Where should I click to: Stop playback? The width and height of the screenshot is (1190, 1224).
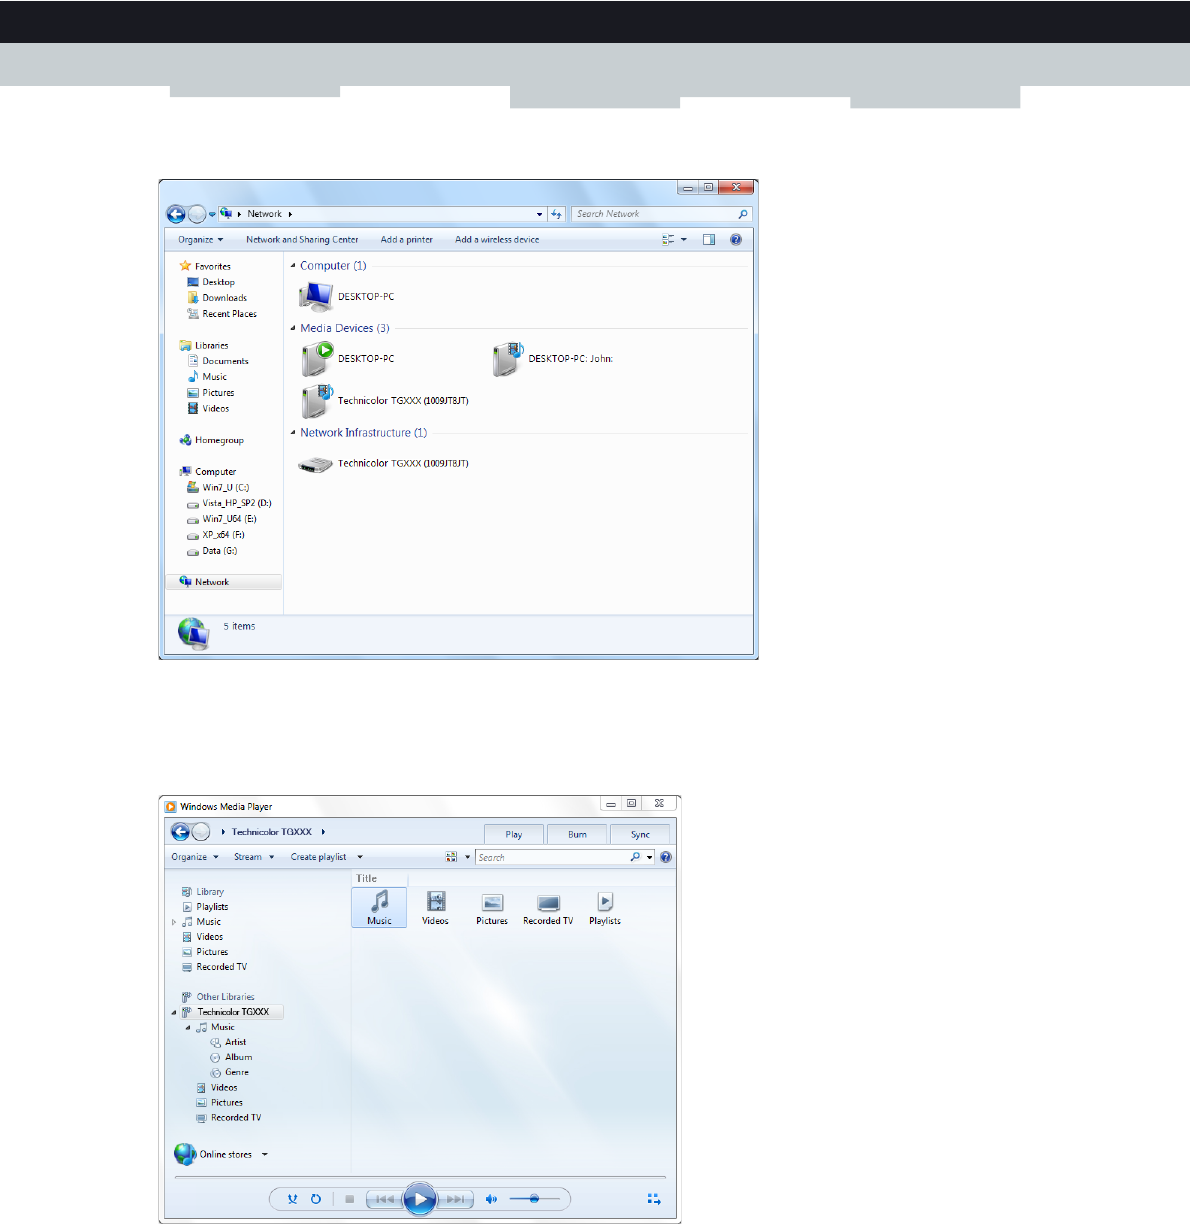point(349,1199)
